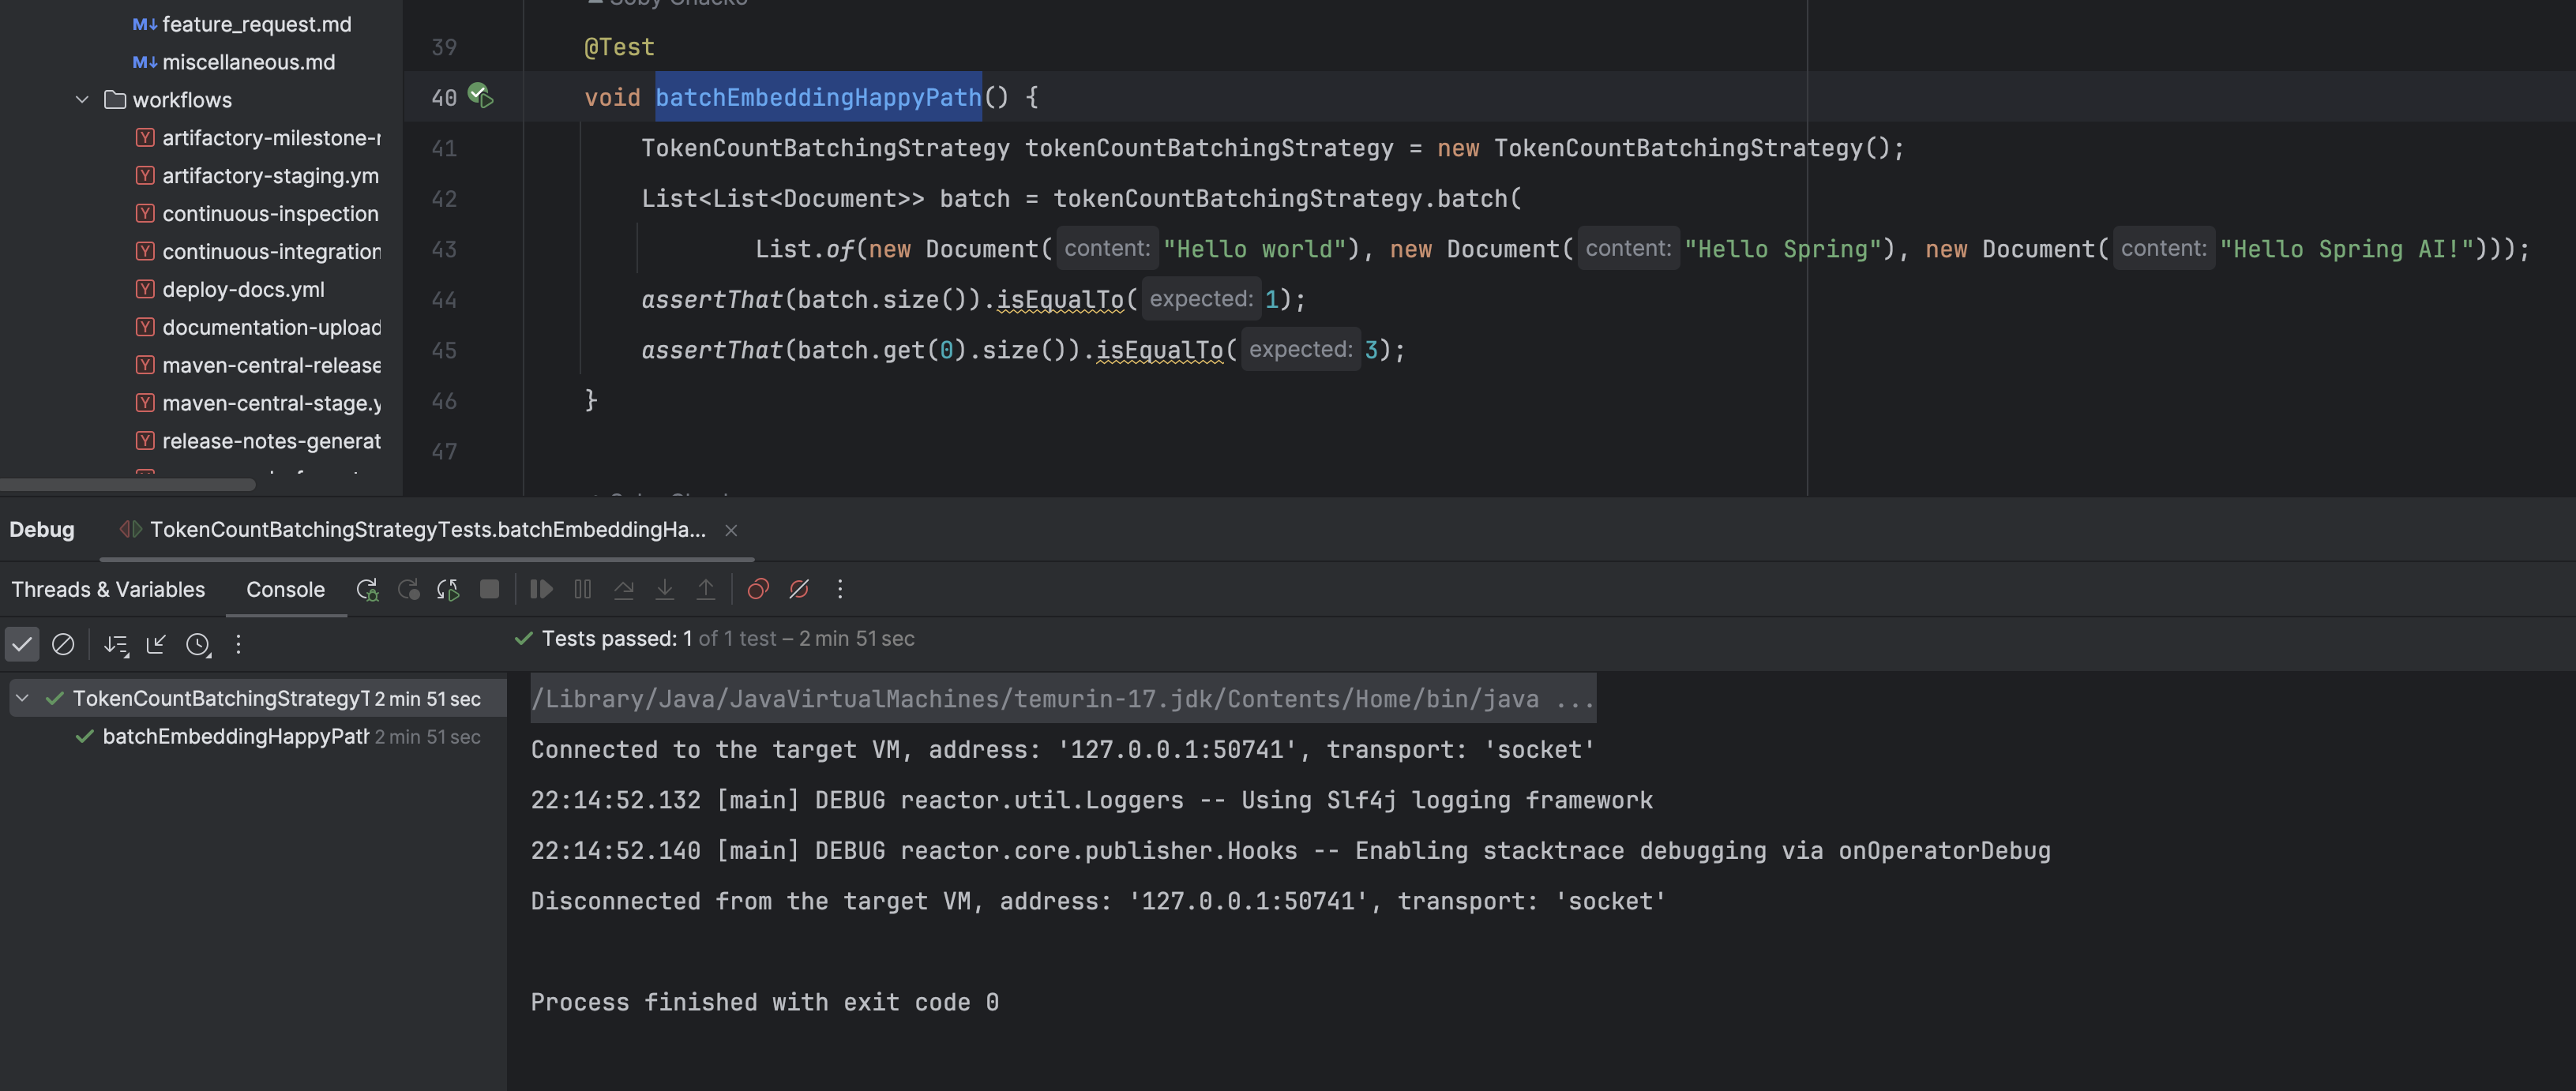Close the TokenCountBatchingStrategyTests debug session tab
This screenshot has width=2576, height=1091.
(731, 530)
